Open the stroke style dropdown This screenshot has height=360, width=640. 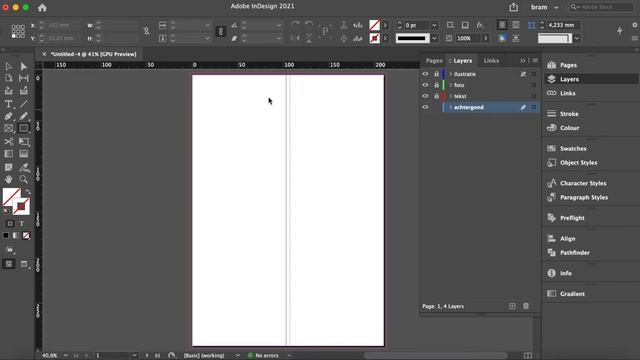click(434, 38)
